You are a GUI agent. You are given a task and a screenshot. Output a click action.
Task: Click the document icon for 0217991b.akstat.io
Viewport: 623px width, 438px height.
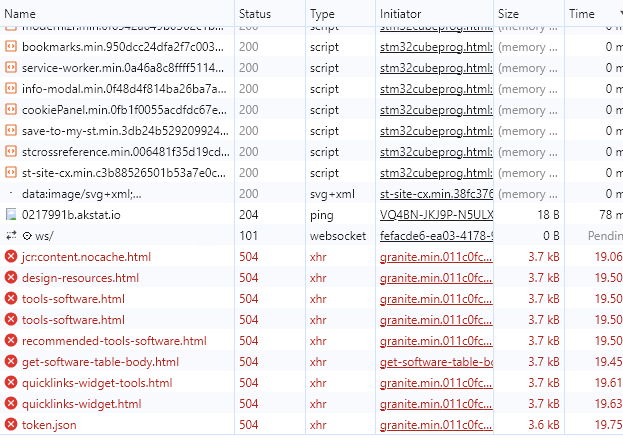click(x=11, y=215)
